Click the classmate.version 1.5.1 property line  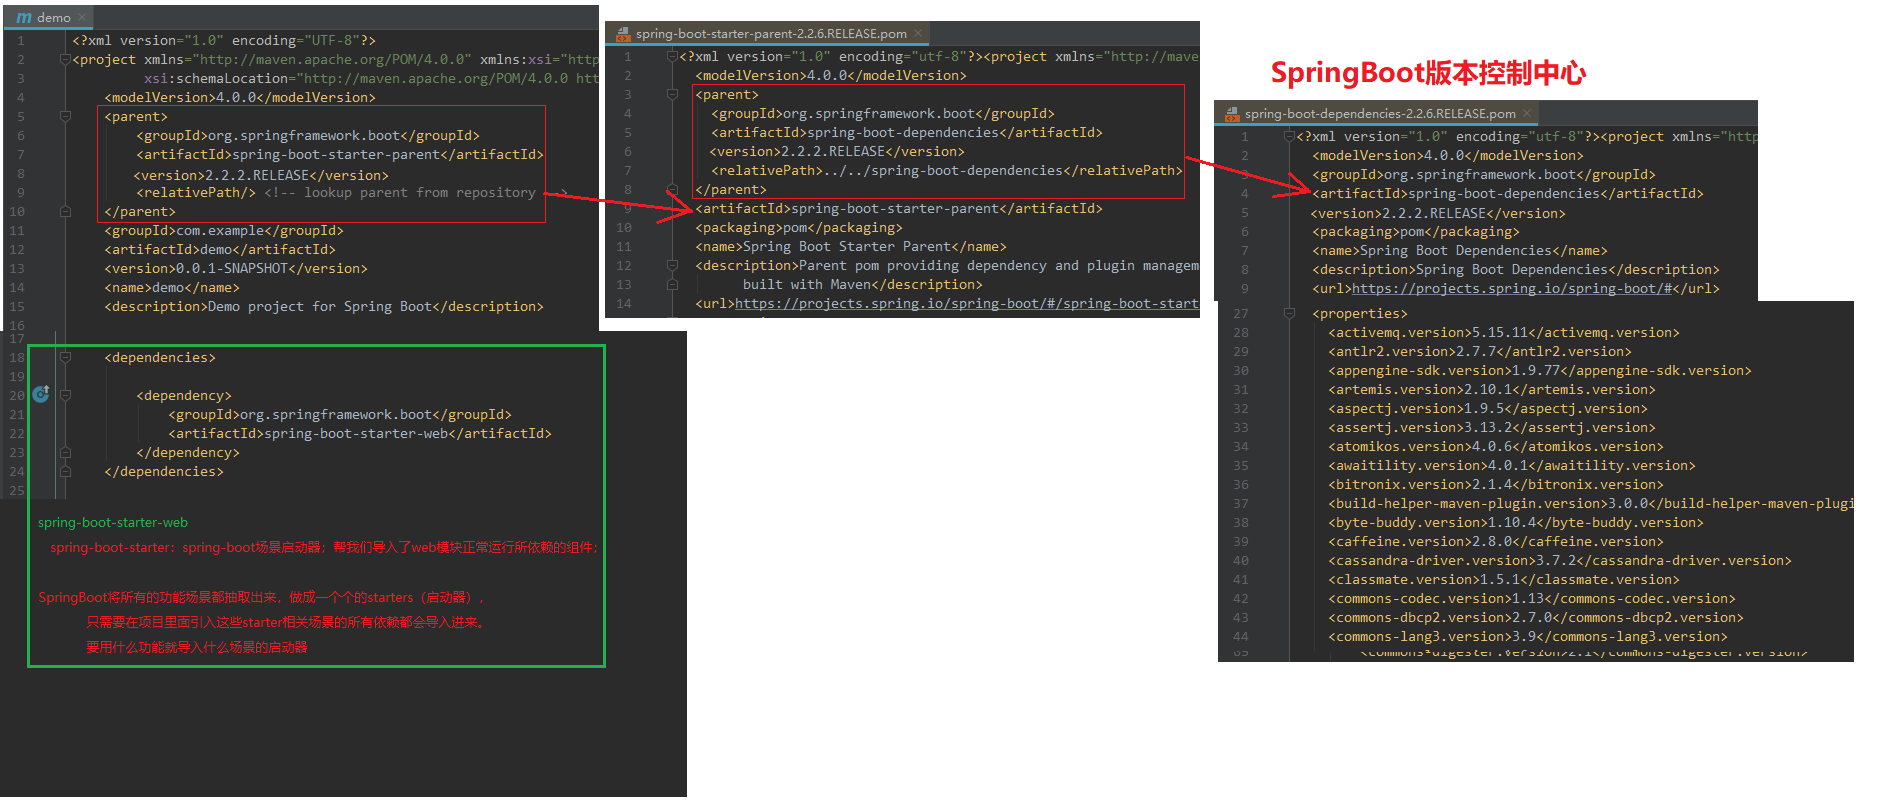click(1504, 579)
